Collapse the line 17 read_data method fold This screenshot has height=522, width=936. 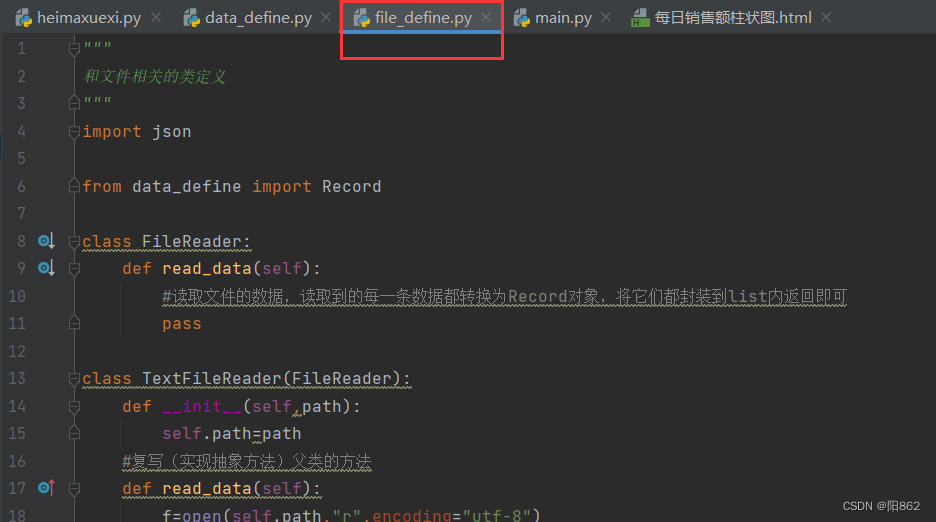pos(74,489)
